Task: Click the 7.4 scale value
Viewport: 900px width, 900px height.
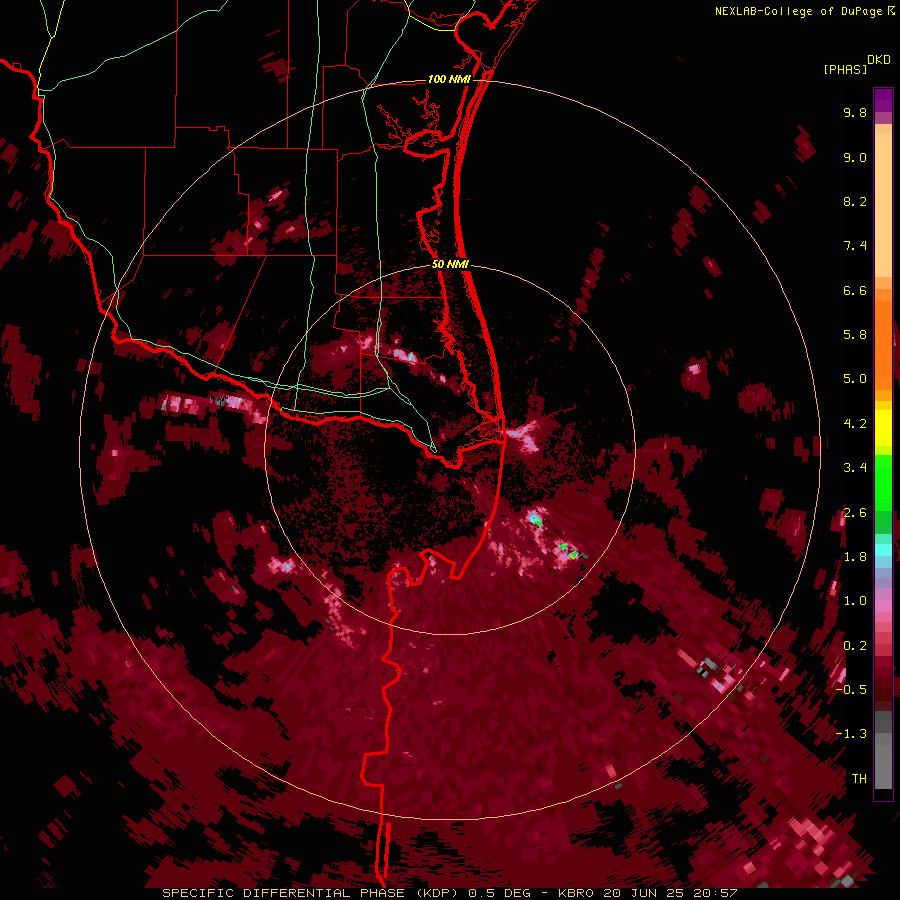Action: pyautogui.click(x=855, y=246)
